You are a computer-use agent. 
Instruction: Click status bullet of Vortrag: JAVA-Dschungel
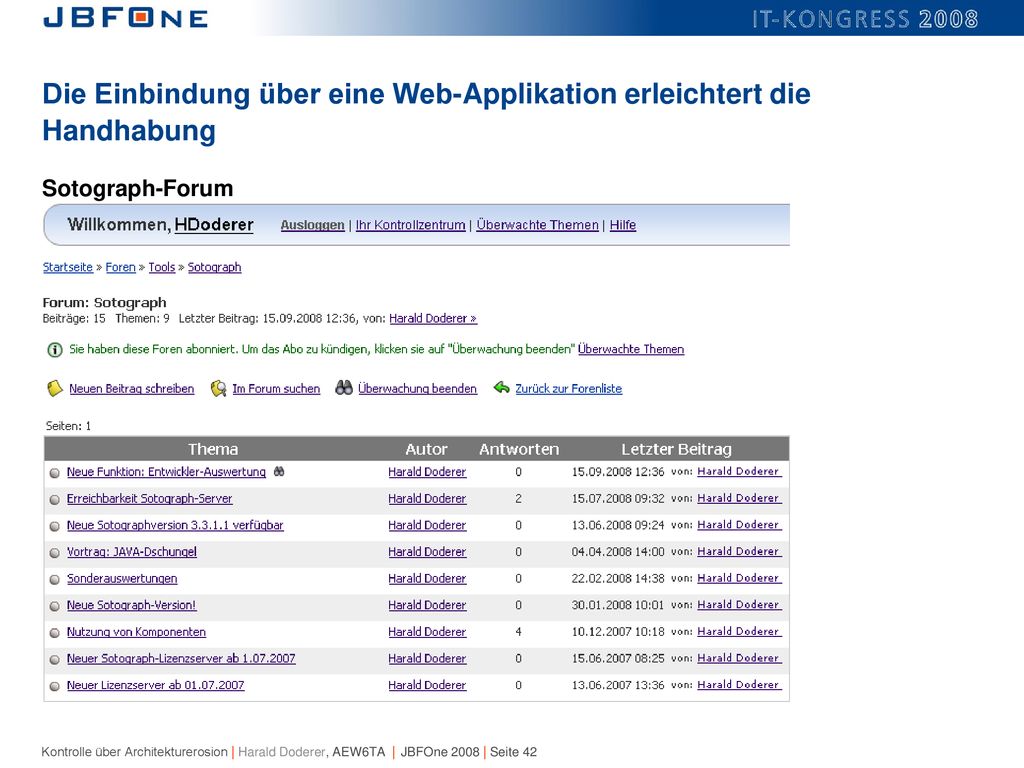[55, 553]
